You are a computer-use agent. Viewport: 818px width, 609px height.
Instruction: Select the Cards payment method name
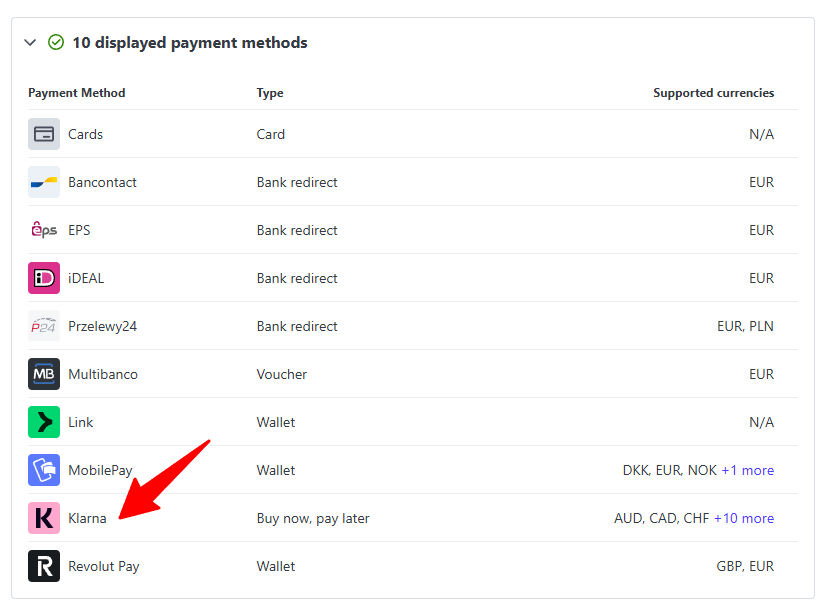click(x=86, y=134)
